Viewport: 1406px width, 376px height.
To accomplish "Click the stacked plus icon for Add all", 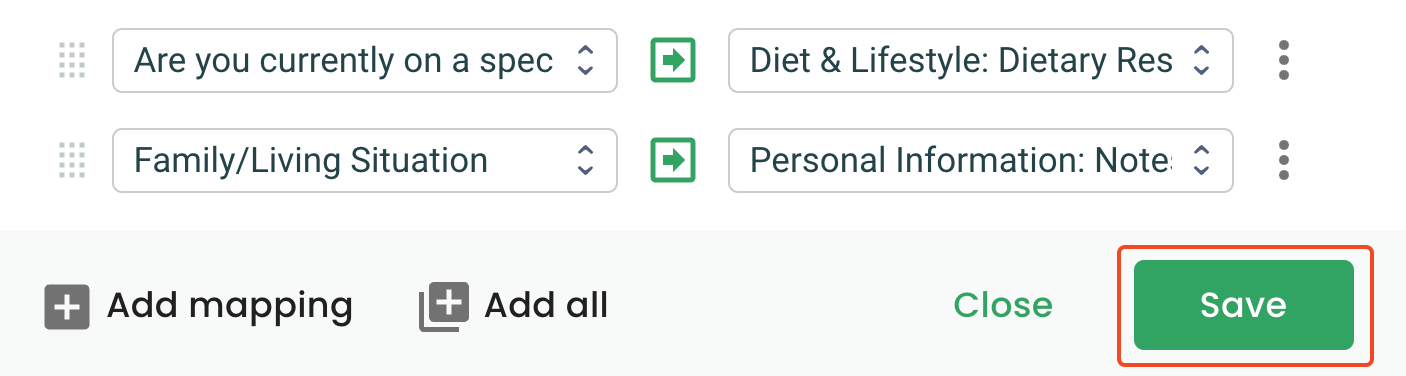I will (x=443, y=306).
